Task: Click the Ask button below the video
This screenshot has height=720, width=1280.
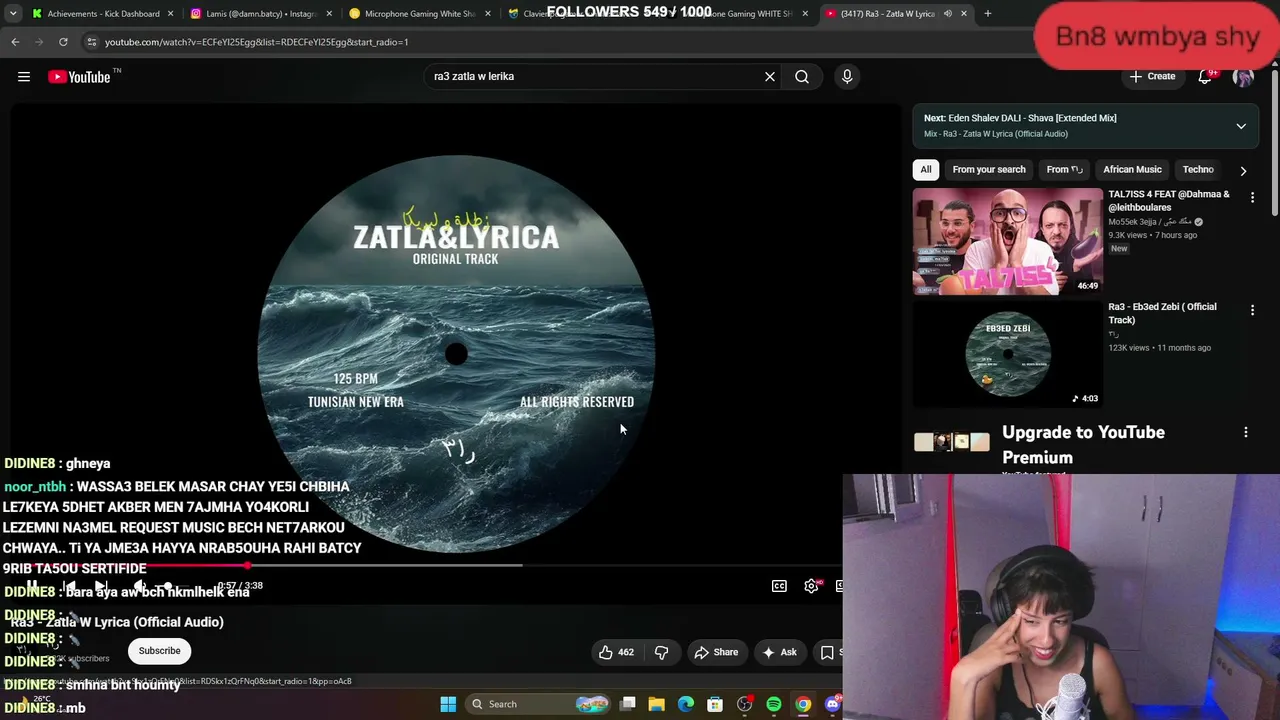Action: point(779,653)
